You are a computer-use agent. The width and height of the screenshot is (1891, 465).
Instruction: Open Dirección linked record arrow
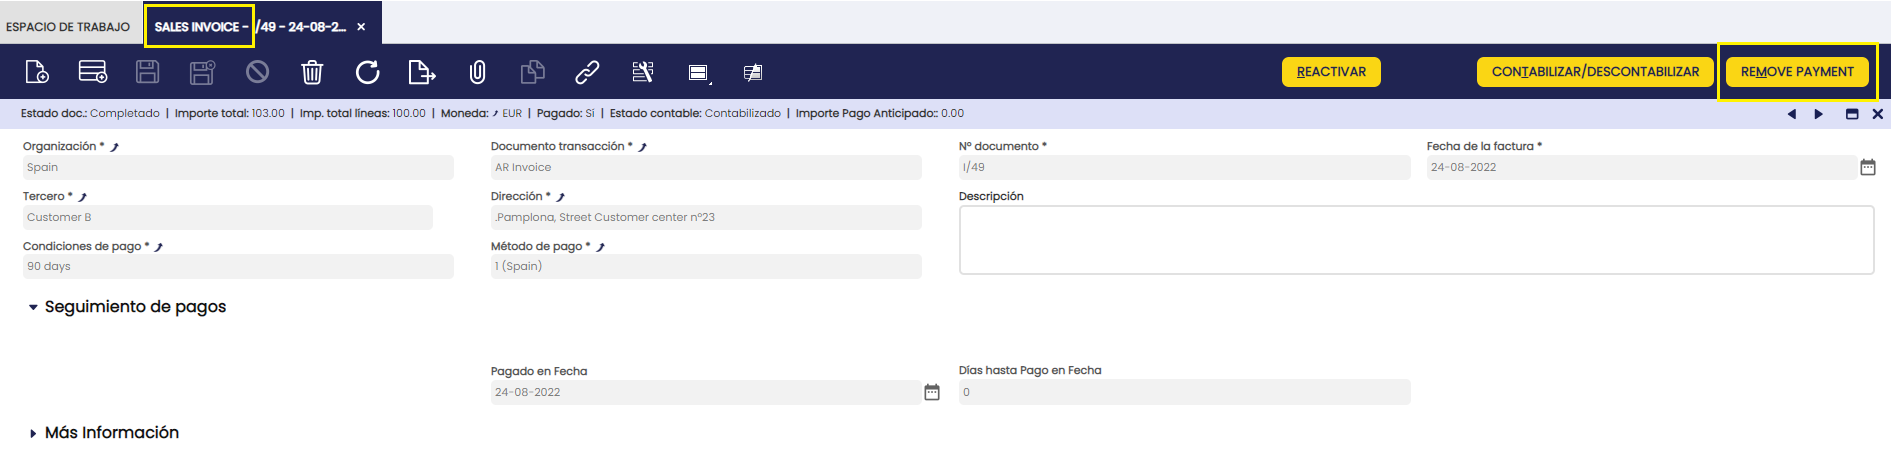point(560,197)
